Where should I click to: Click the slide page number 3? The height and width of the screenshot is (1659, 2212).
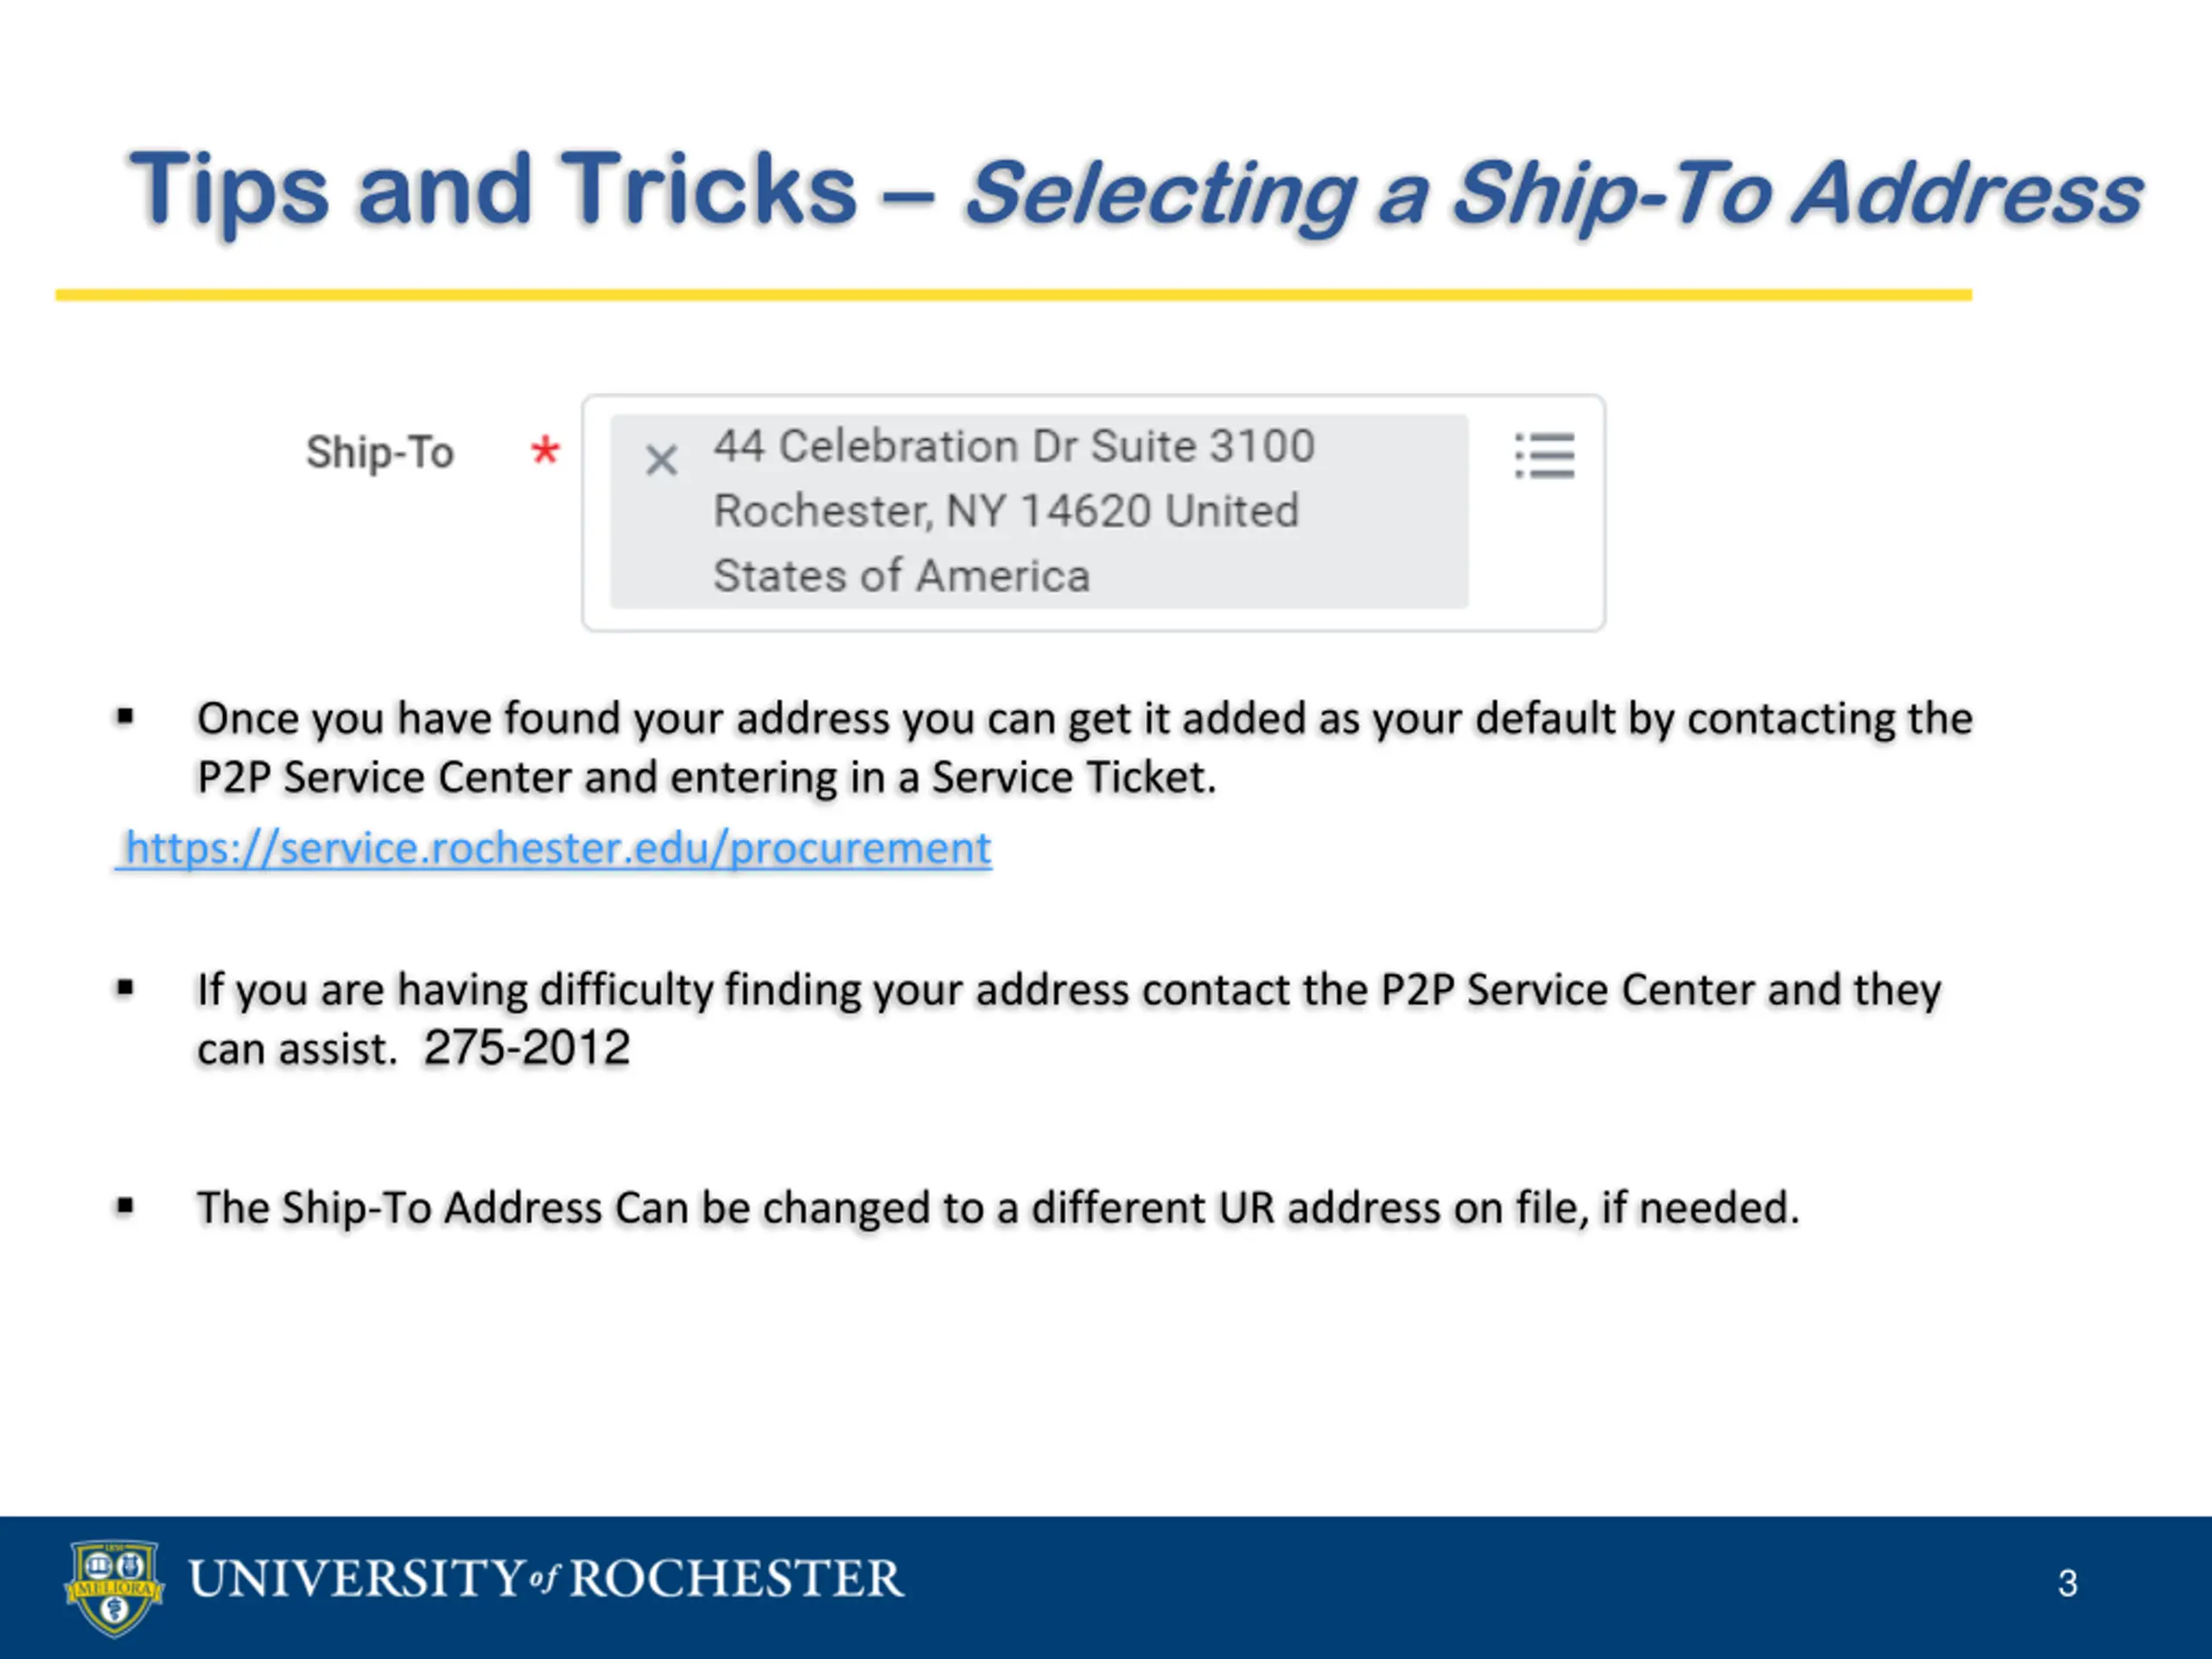point(2068,1583)
